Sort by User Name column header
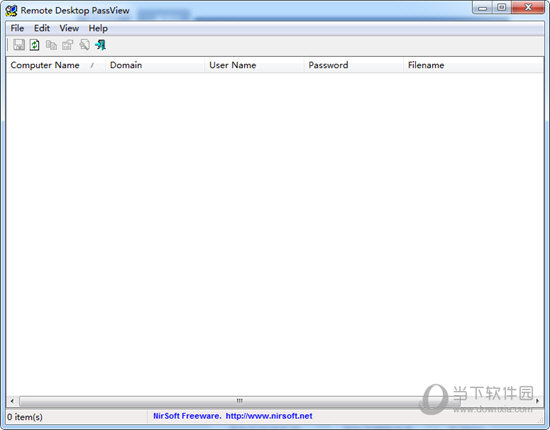This screenshot has height=430, width=550. 254,65
